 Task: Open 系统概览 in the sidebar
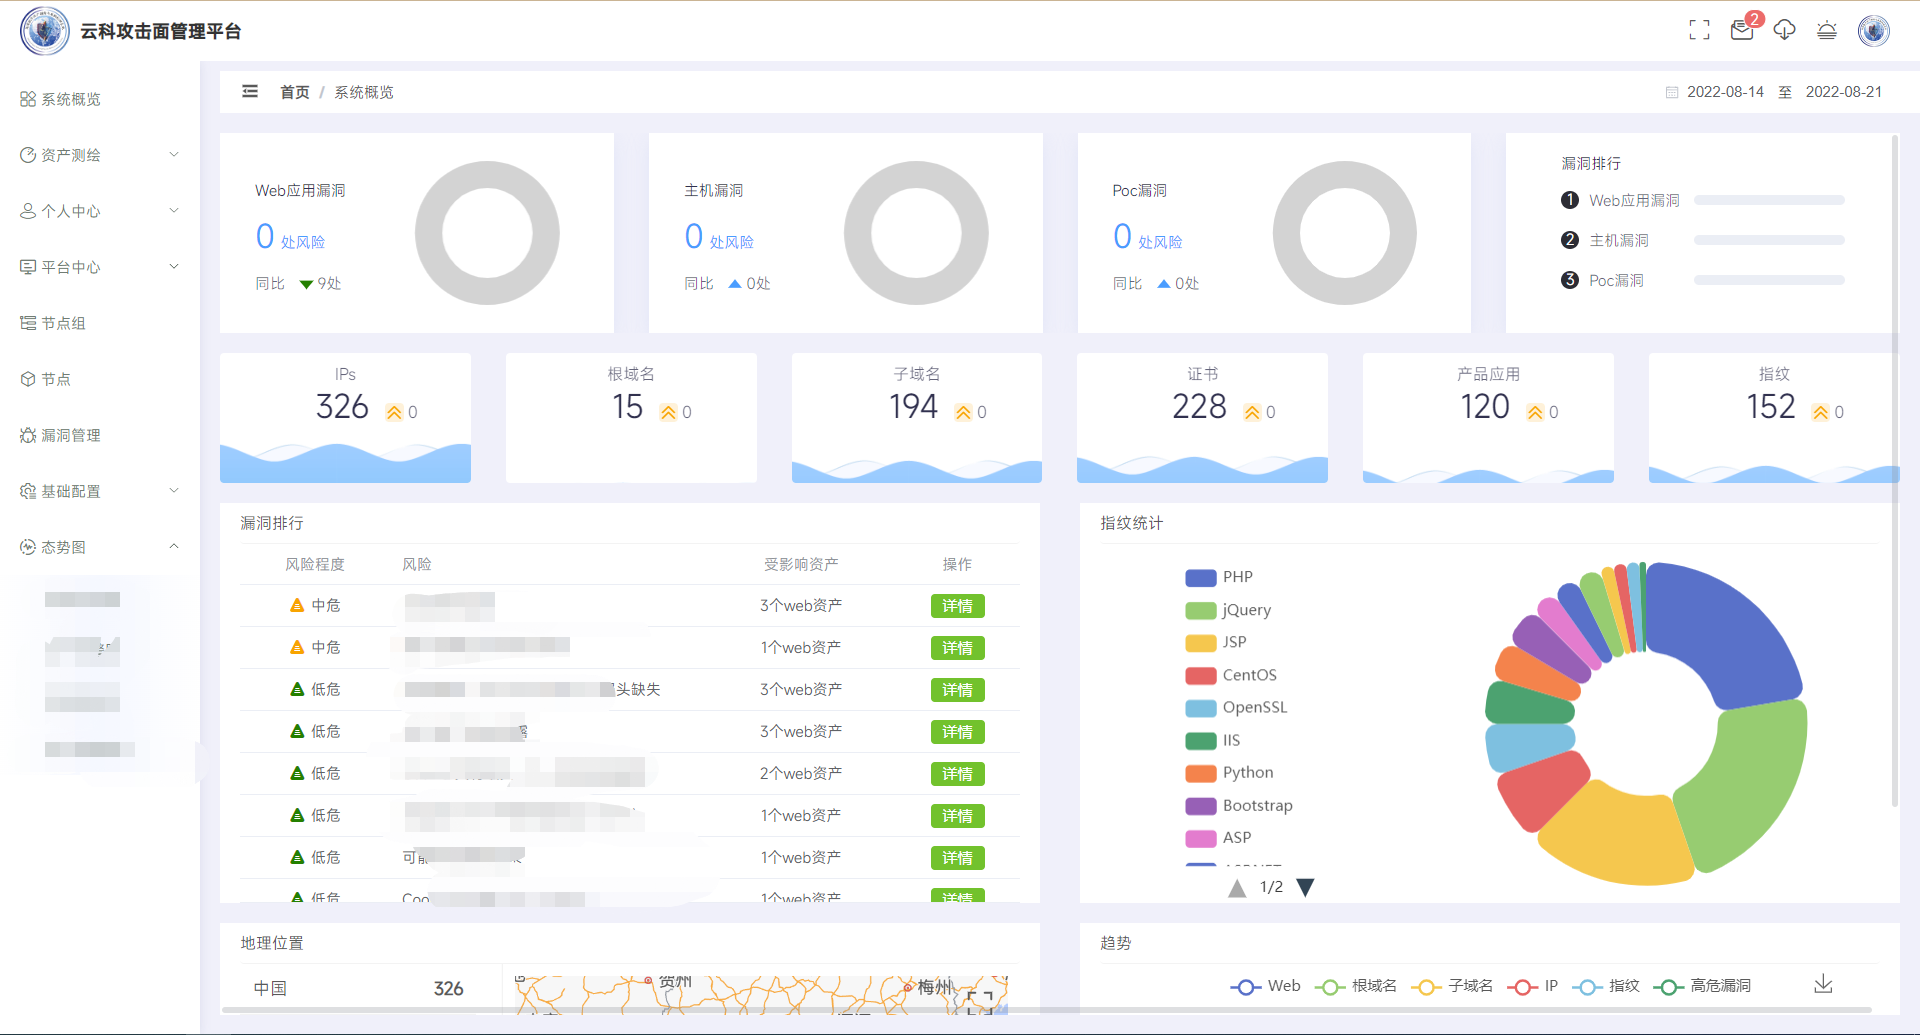pos(100,99)
